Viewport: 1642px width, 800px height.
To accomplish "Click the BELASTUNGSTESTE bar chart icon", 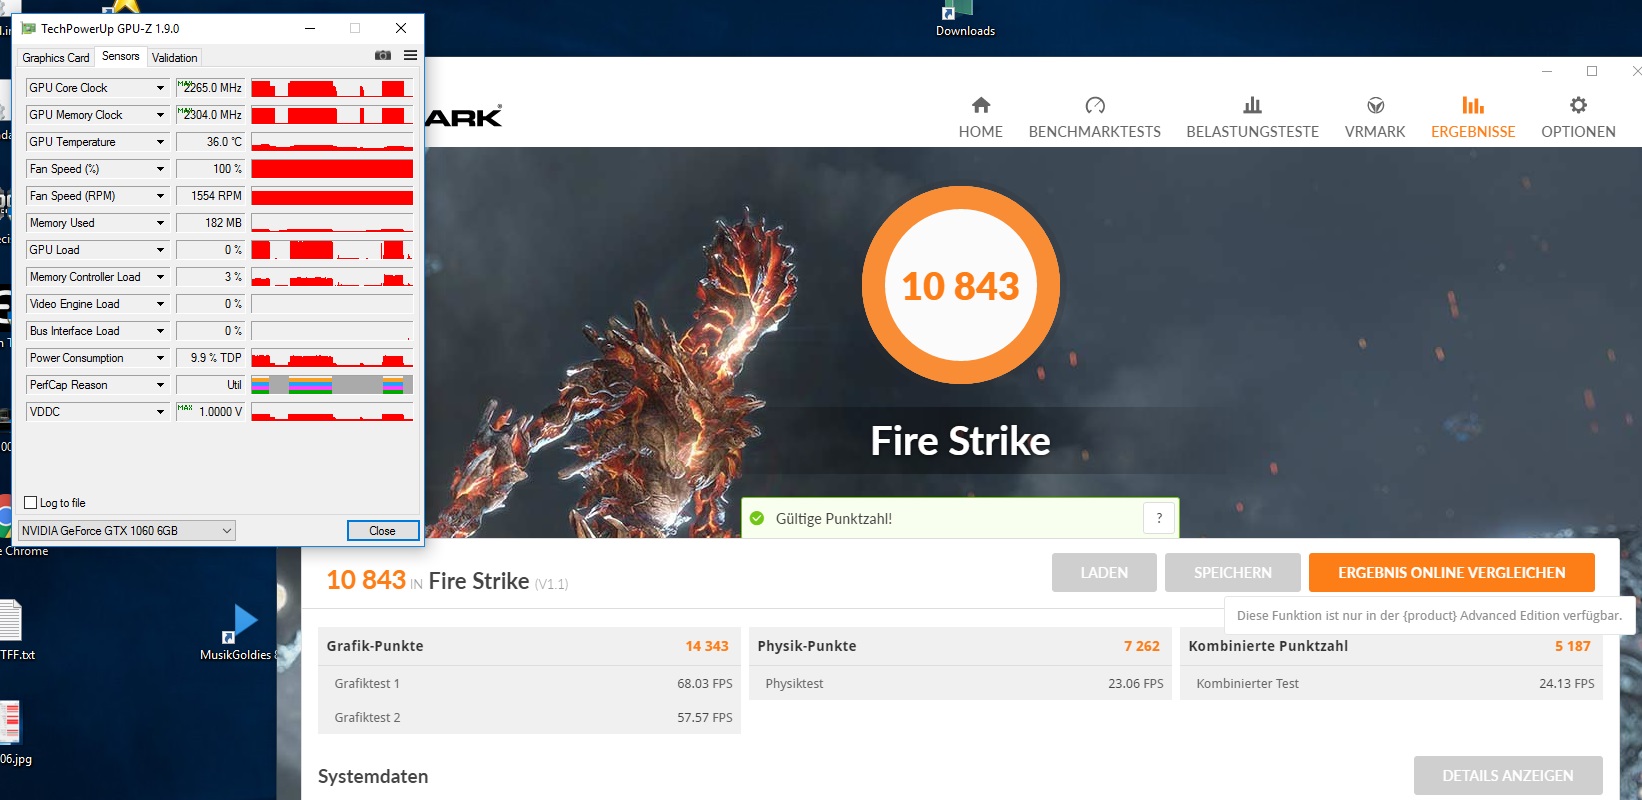I will (x=1252, y=105).
